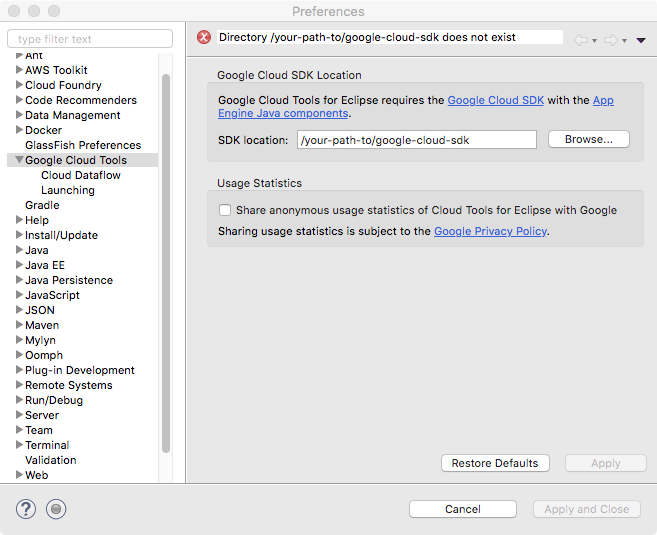Click the type filter text field
The width and height of the screenshot is (657, 535).
point(90,39)
